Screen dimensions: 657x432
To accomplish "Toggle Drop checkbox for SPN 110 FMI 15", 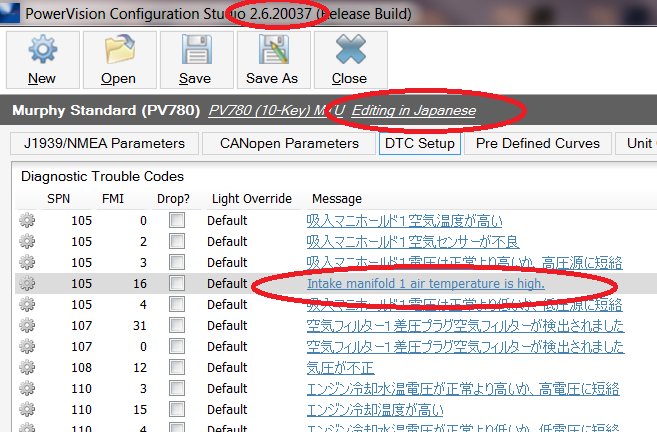I will tap(177, 409).
